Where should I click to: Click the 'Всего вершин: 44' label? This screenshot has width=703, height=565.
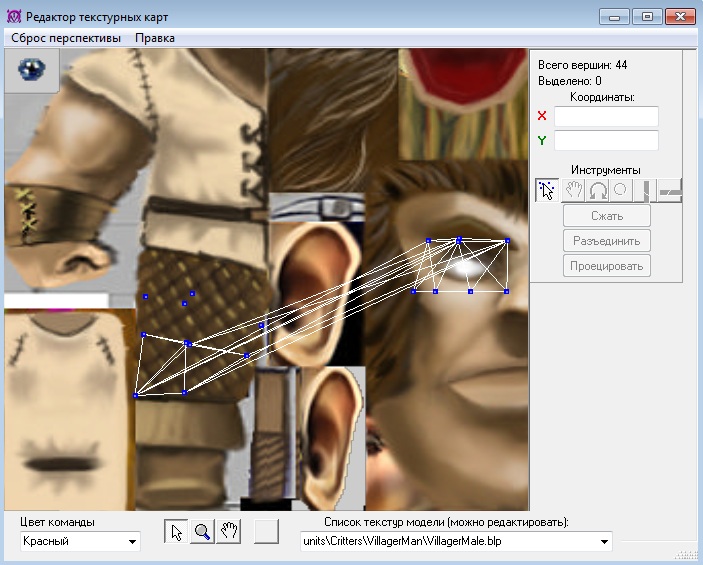(x=582, y=65)
